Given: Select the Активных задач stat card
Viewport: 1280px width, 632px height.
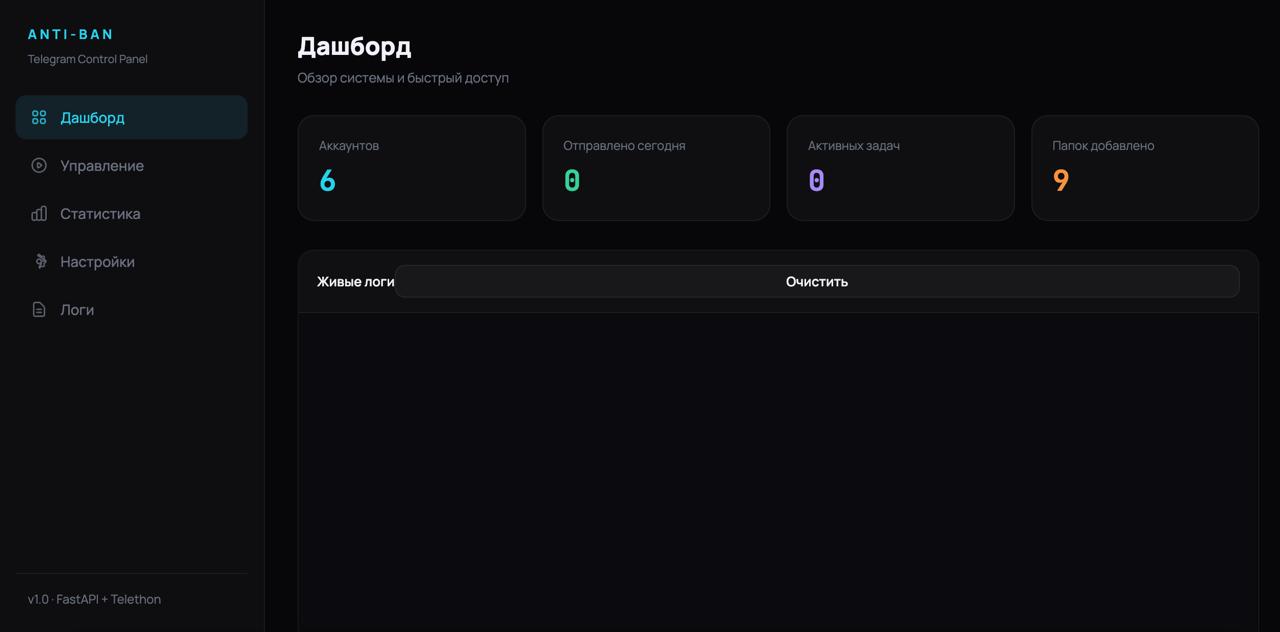Looking at the screenshot, I should [x=900, y=168].
